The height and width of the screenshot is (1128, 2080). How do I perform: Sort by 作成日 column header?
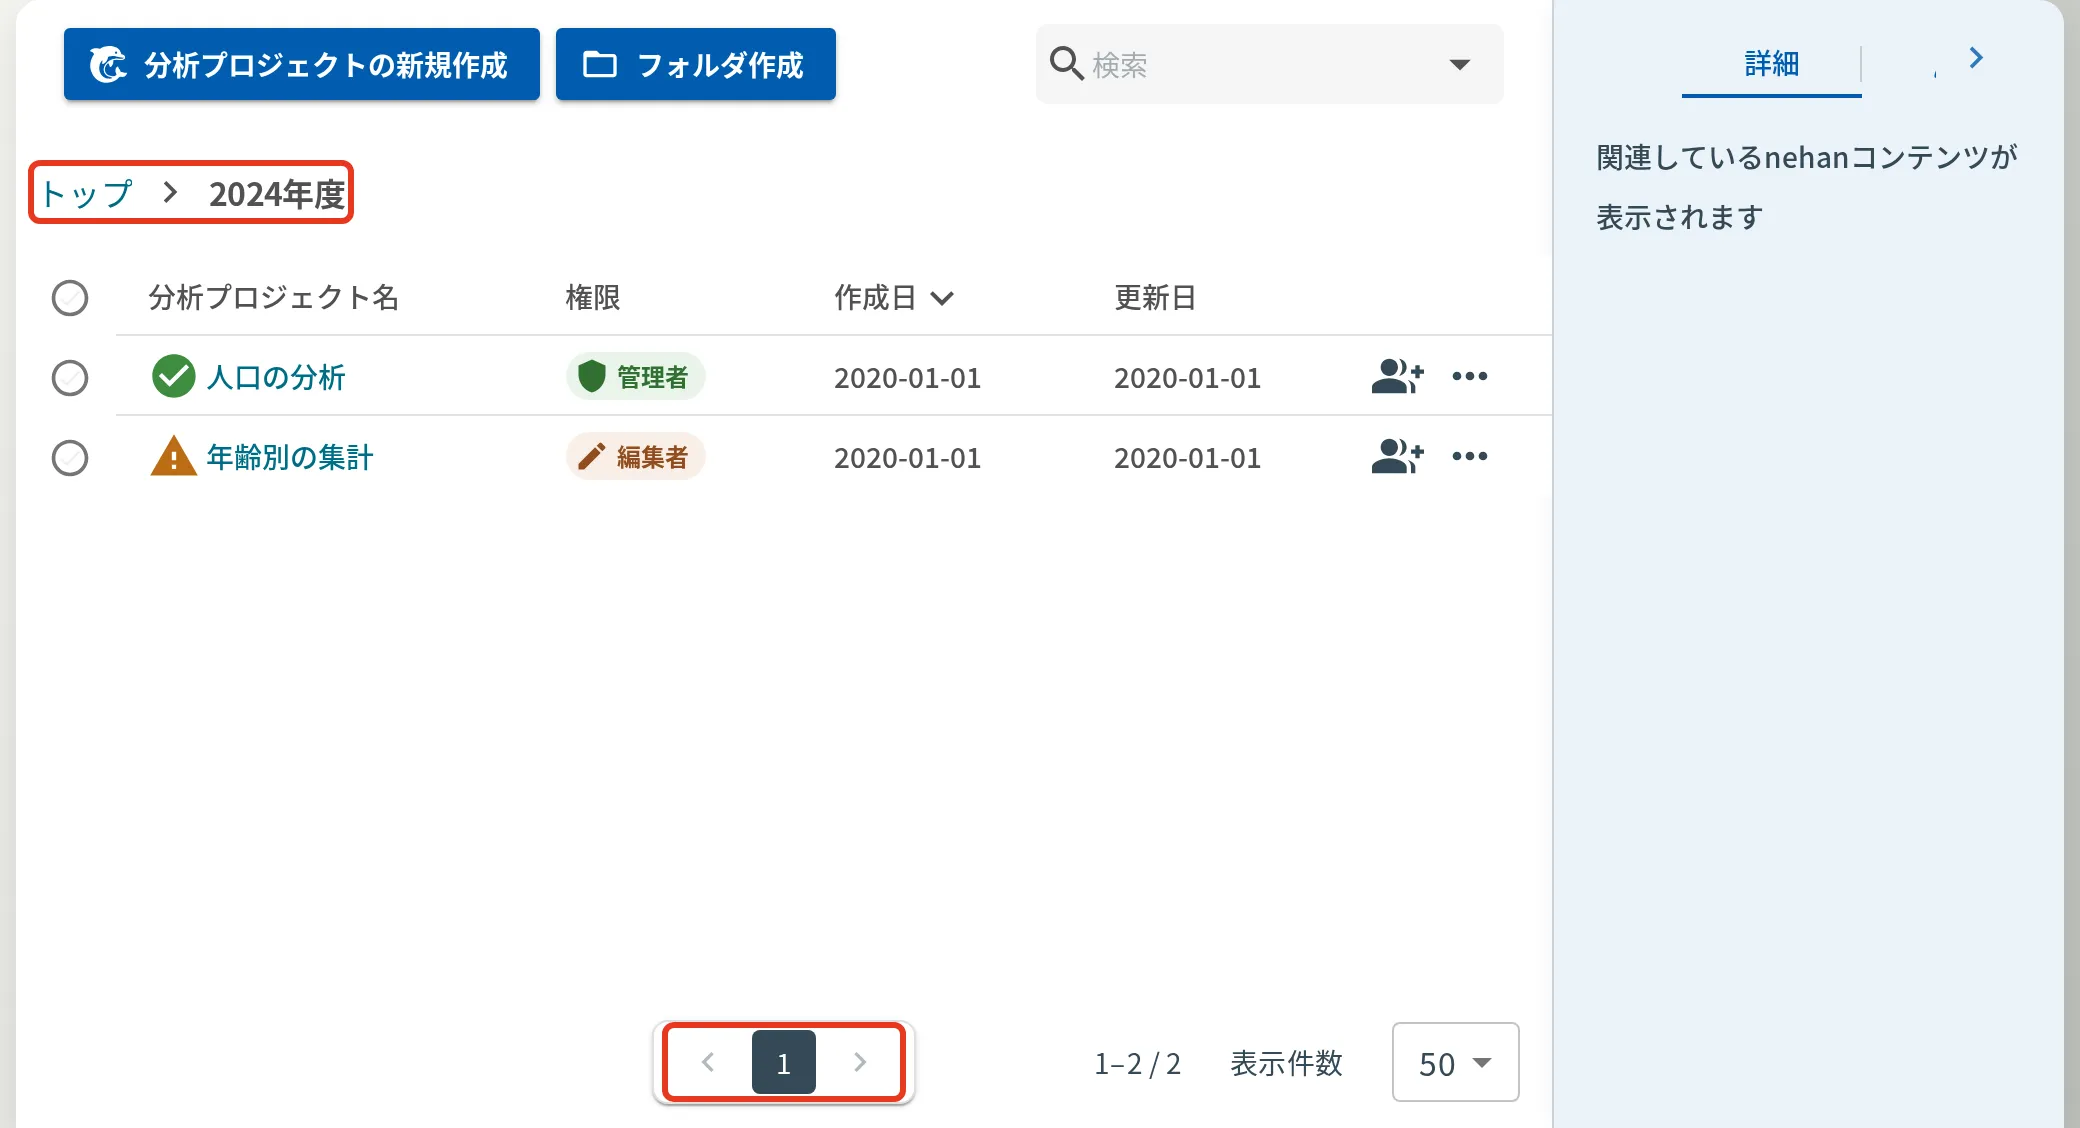(894, 297)
